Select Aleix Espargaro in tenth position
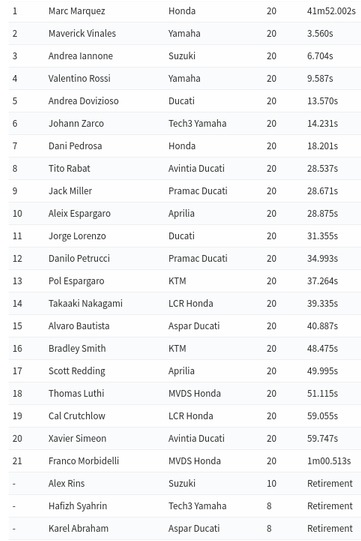 pyautogui.click(x=79, y=214)
